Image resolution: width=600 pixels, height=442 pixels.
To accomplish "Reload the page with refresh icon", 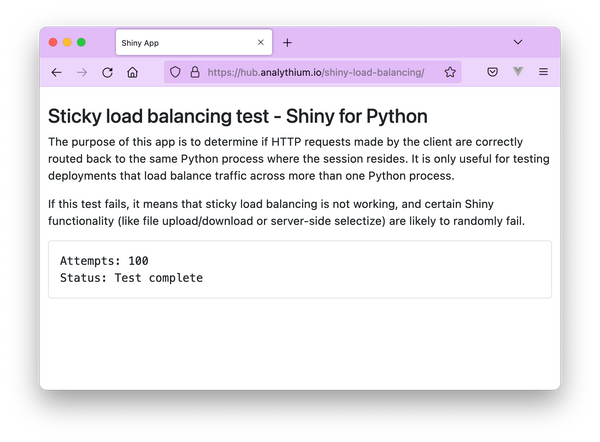I will (x=107, y=72).
